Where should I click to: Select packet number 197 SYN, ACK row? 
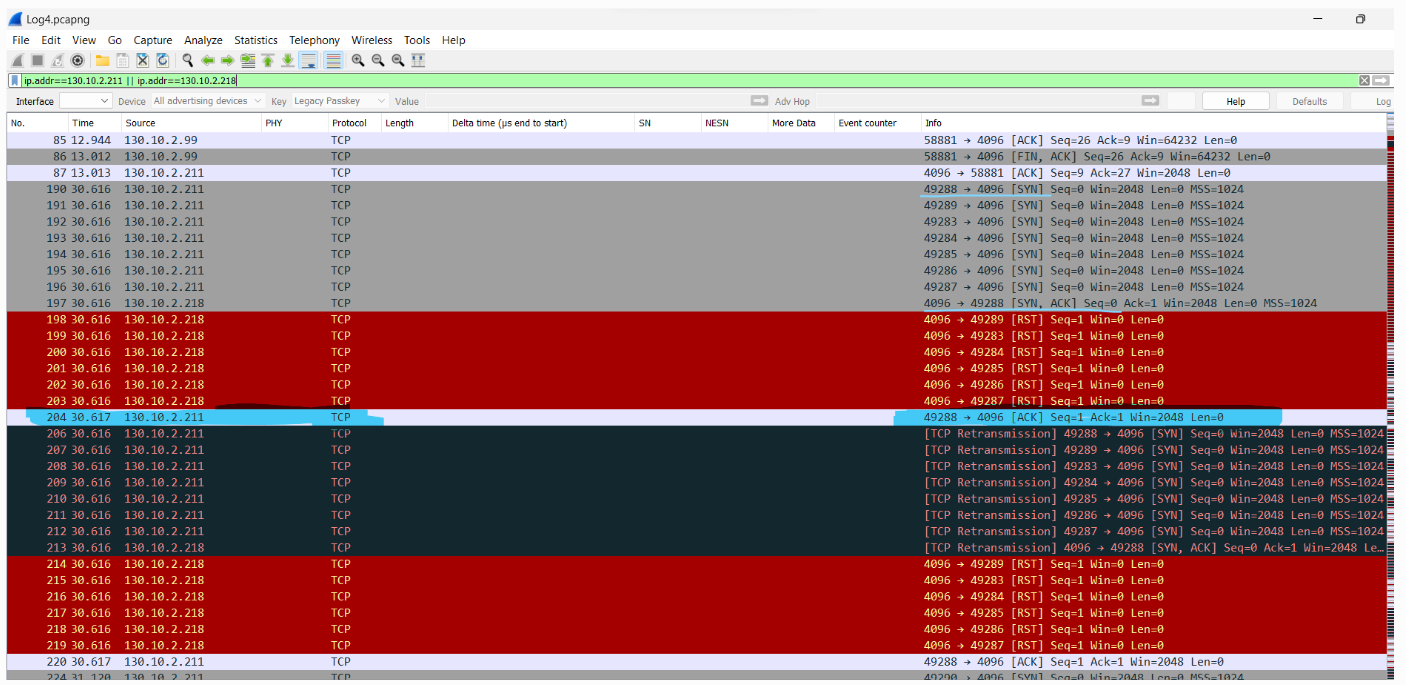697,303
